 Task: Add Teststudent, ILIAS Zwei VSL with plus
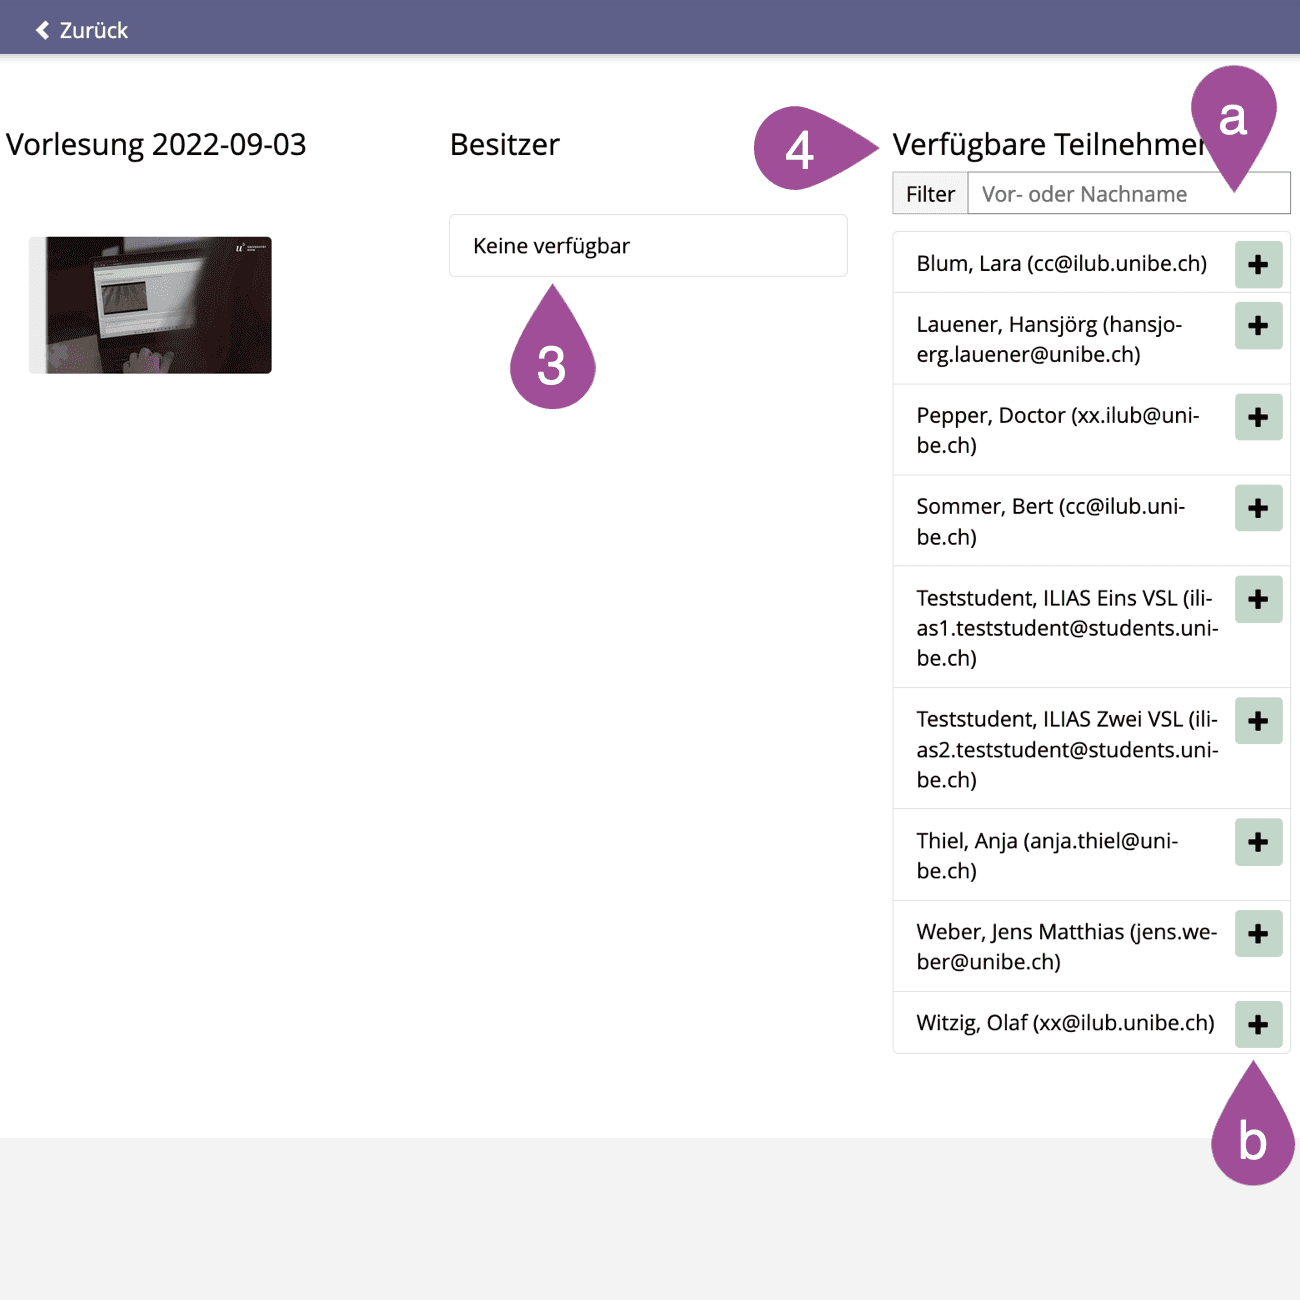point(1258,721)
